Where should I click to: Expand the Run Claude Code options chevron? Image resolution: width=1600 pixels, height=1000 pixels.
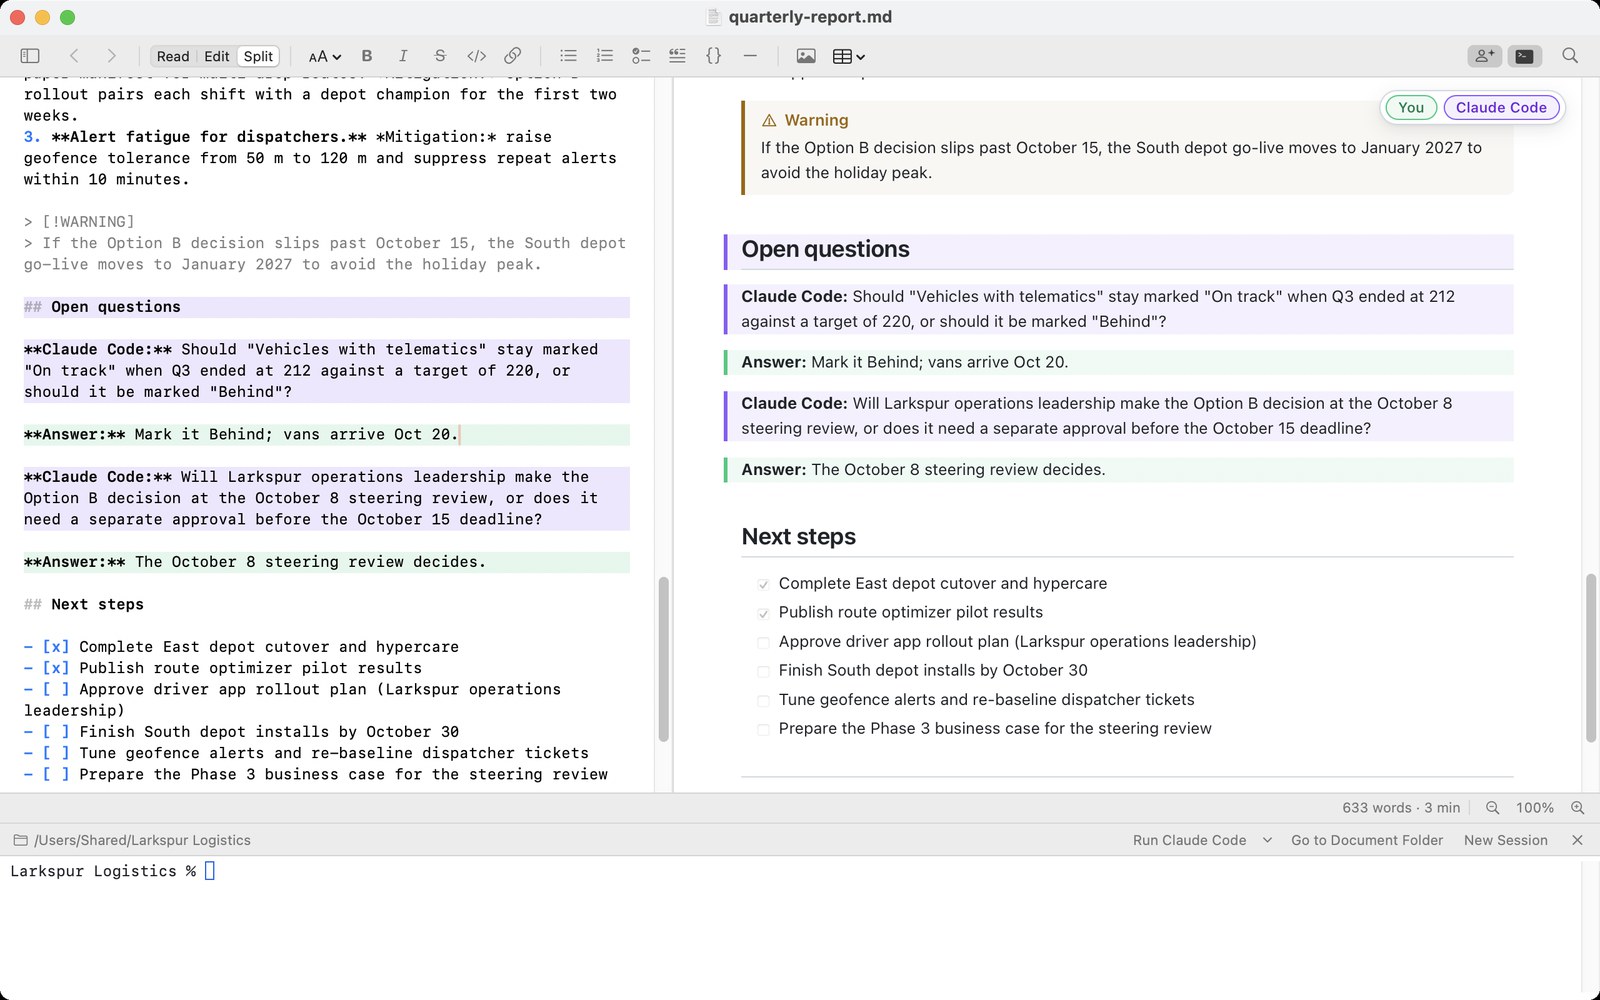point(1267,840)
